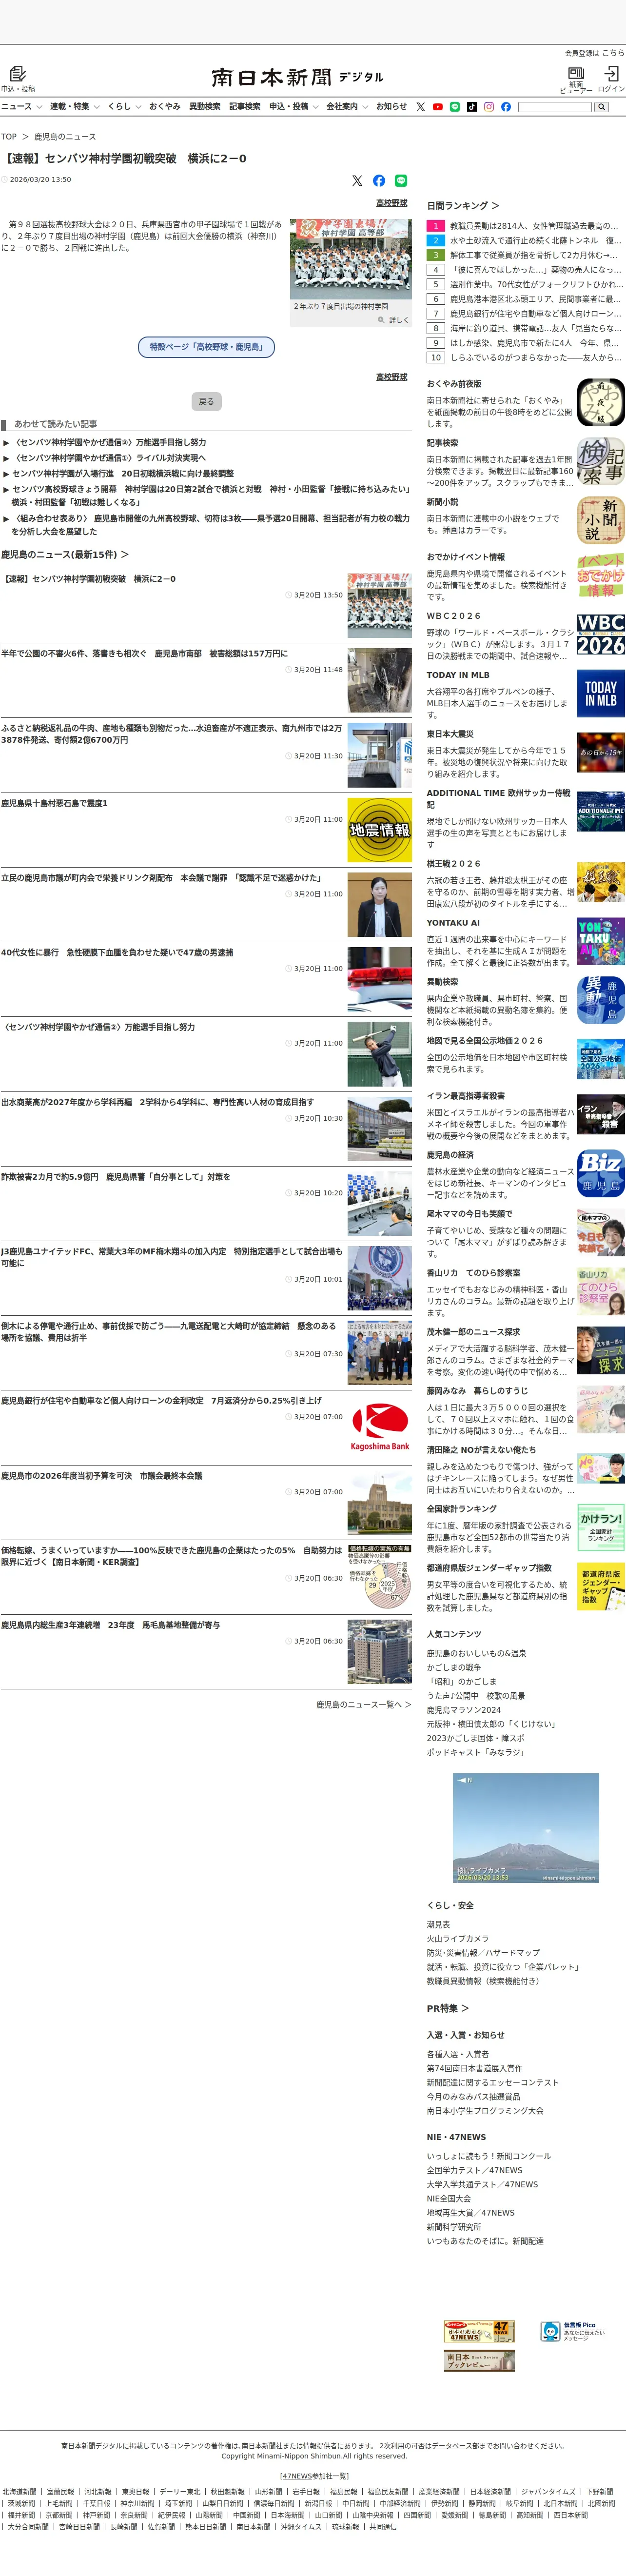Open 北海道新聞 link in footer
This screenshot has width=626, height=2576.
tap(19, 2492)
